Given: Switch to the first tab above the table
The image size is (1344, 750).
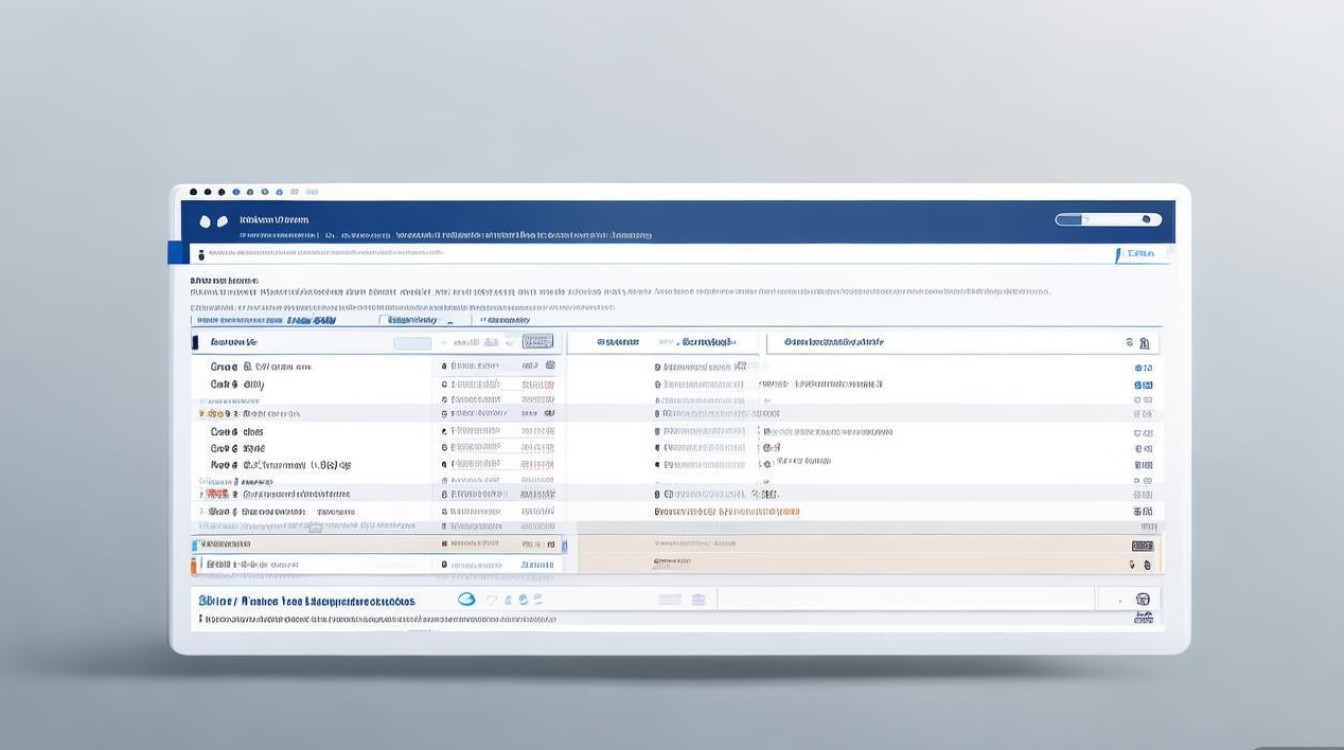Looking at the screenshot, I should (x=265, y=321).
